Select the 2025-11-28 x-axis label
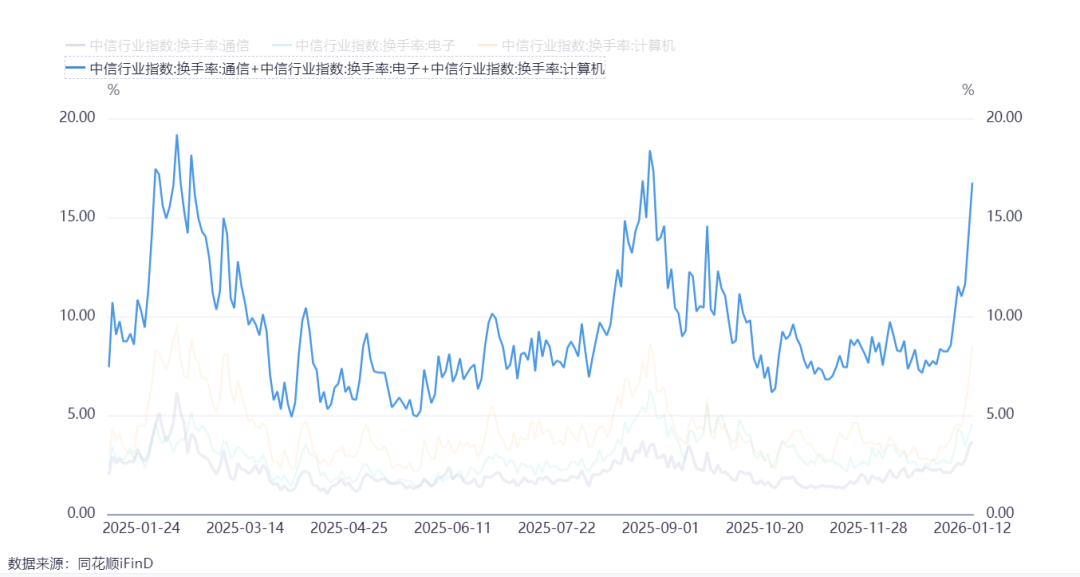This screenshot has width=1080, height=577. point(869,528)
